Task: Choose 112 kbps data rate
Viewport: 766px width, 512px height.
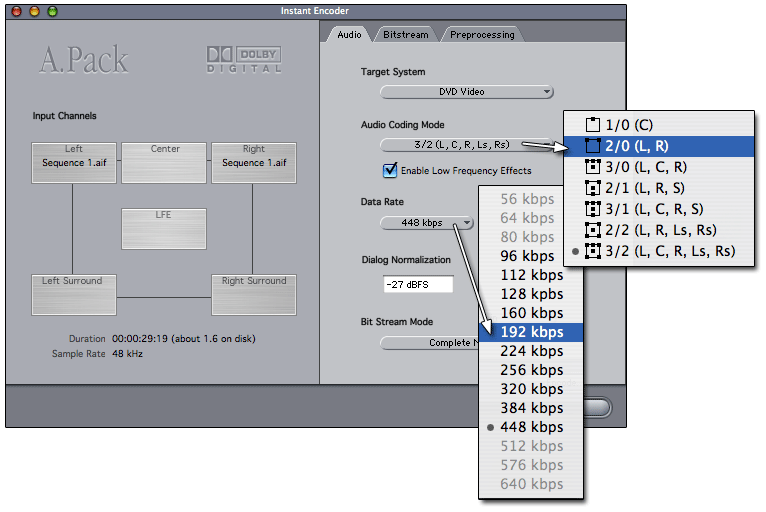Action: (x=531, y=275)
